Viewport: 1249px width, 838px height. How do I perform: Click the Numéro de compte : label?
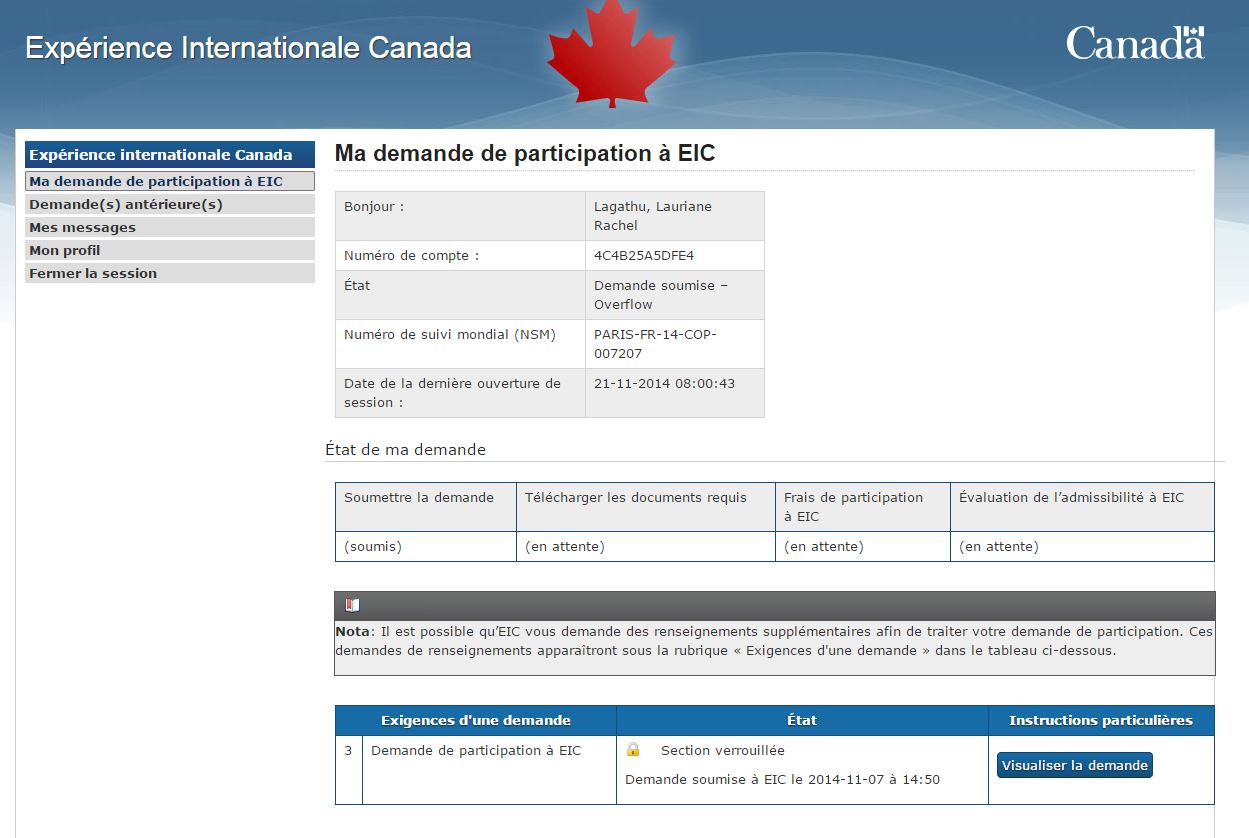(x=412, y=255)
